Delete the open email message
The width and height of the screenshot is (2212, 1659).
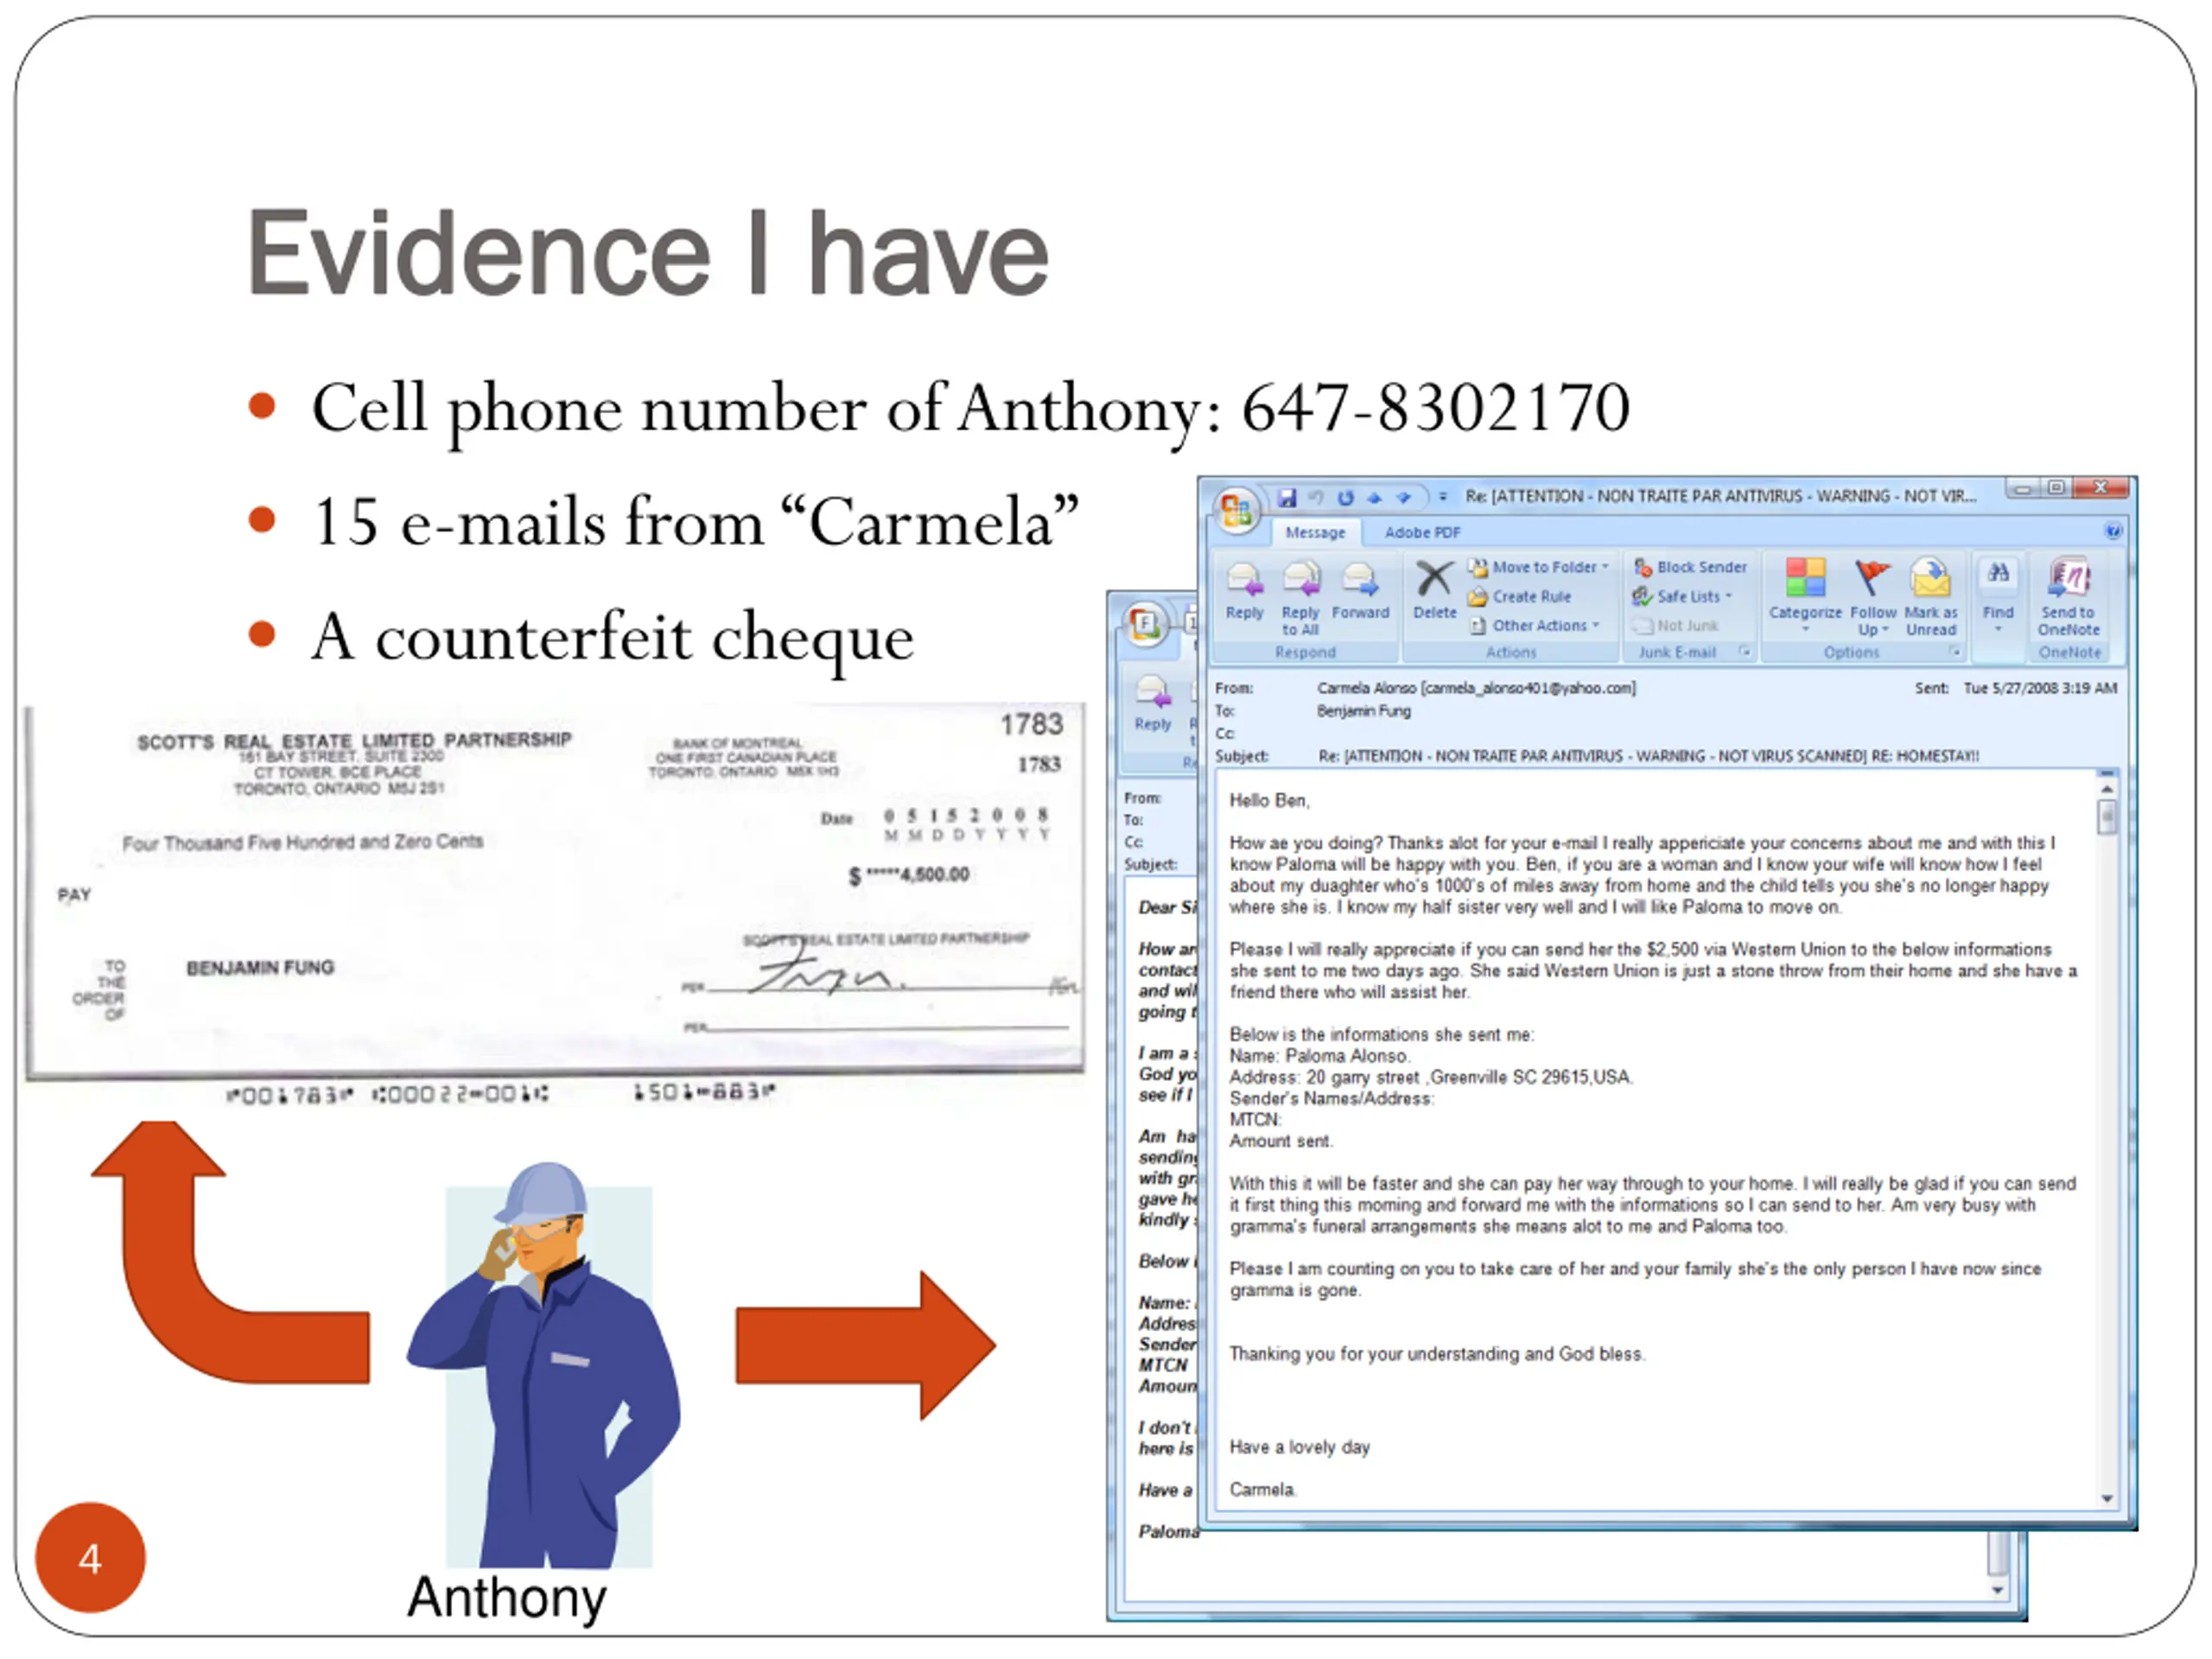(x=1434, y=590)
